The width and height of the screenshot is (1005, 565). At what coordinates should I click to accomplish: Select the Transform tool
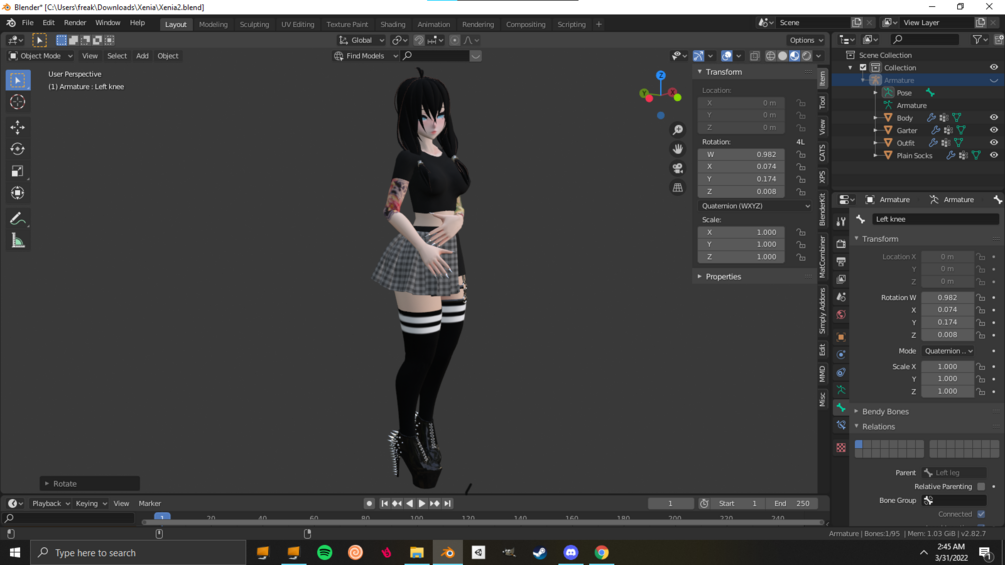click(17, 193)
